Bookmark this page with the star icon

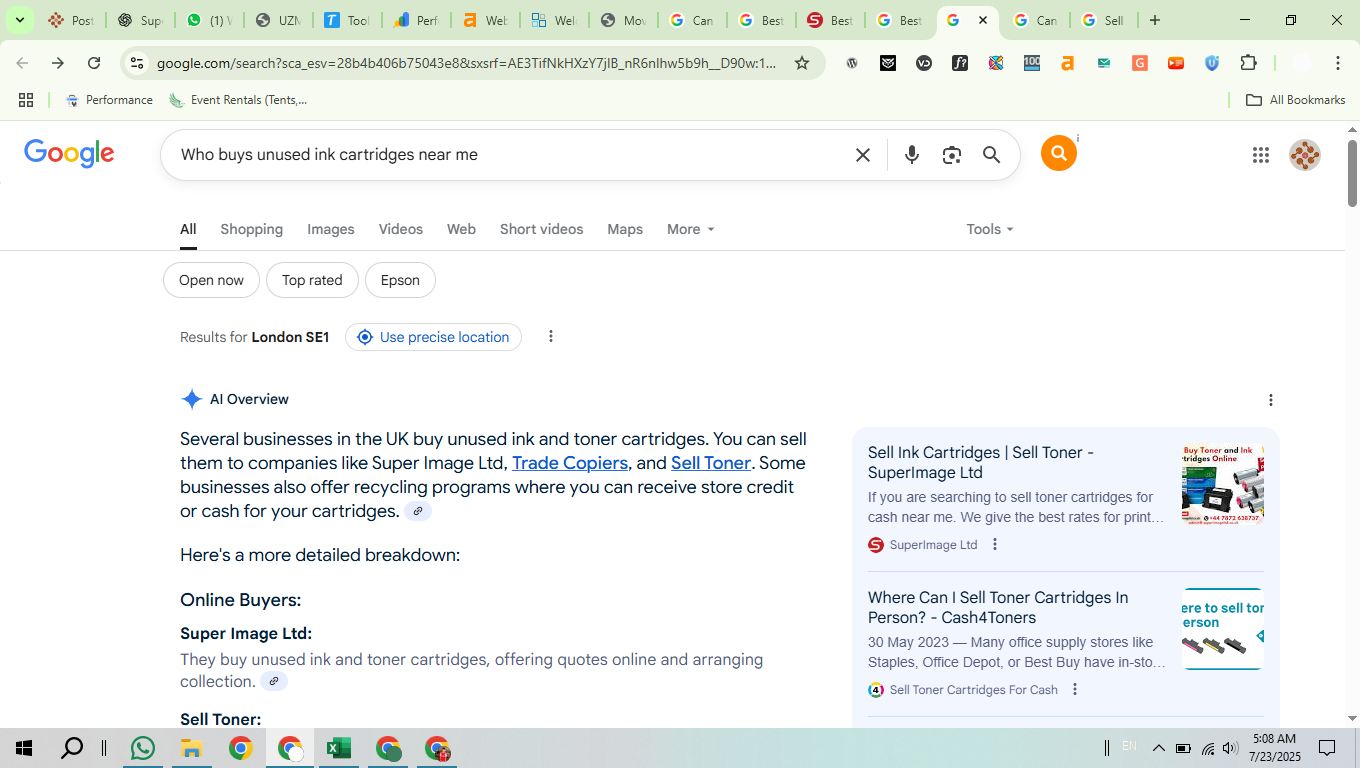(x=801, y=63)
